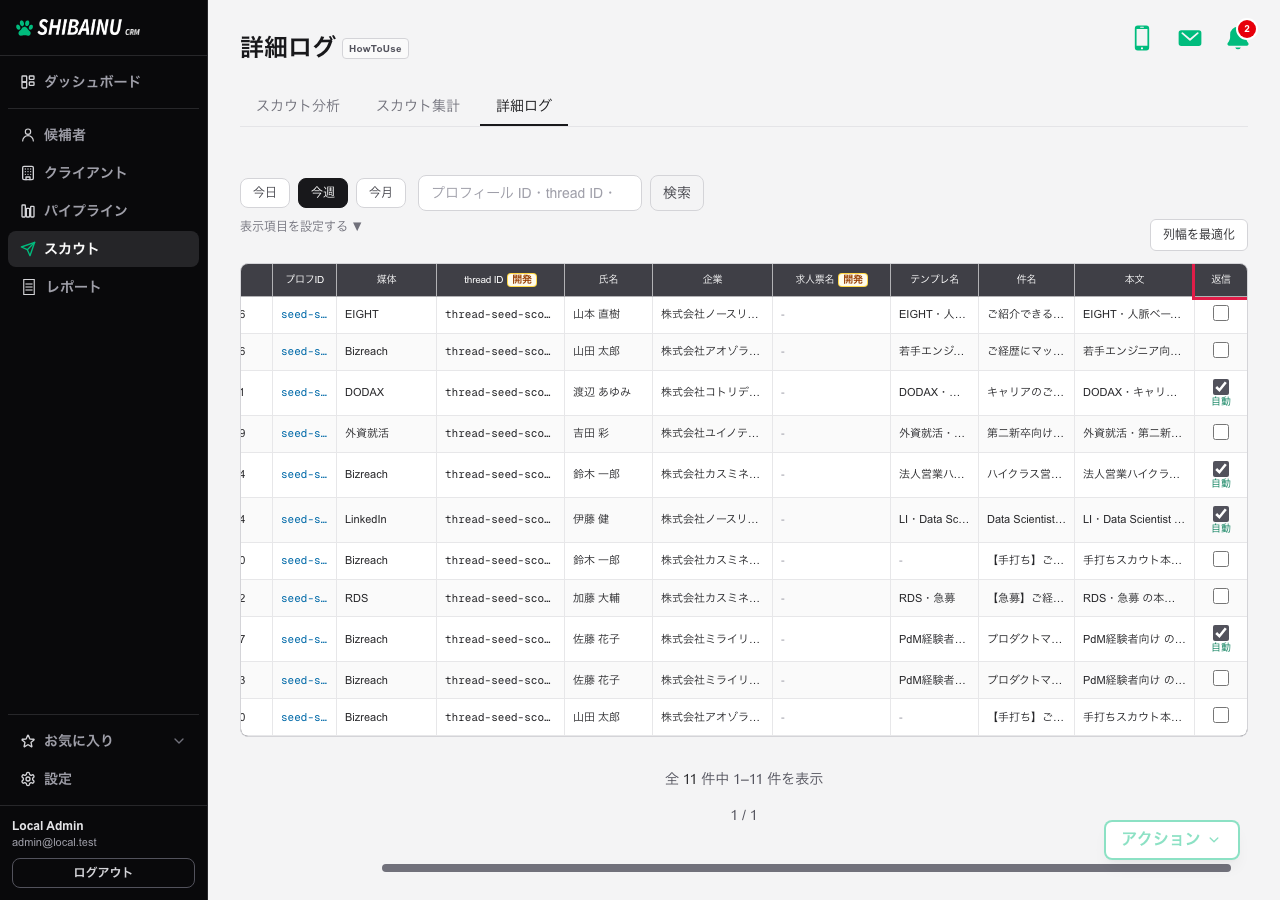Click the 候補者 person icon

coord(28,135)
